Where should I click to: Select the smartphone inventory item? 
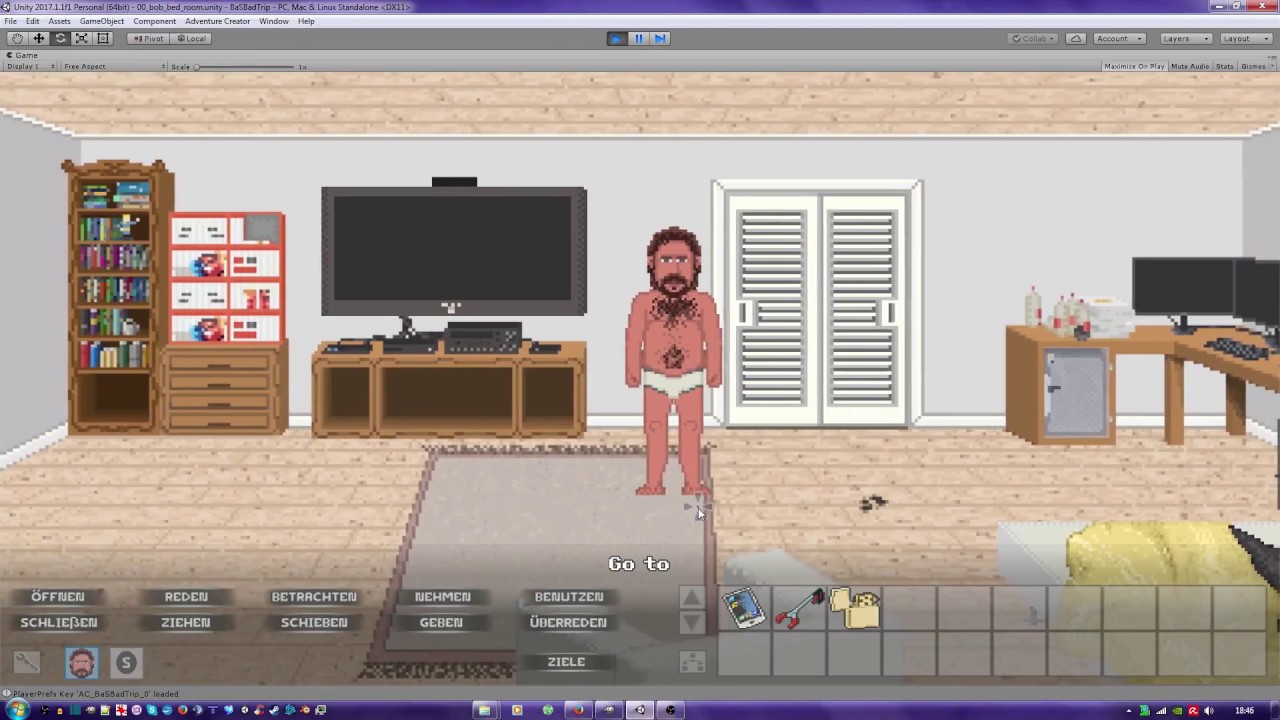(x=743, y=609)
